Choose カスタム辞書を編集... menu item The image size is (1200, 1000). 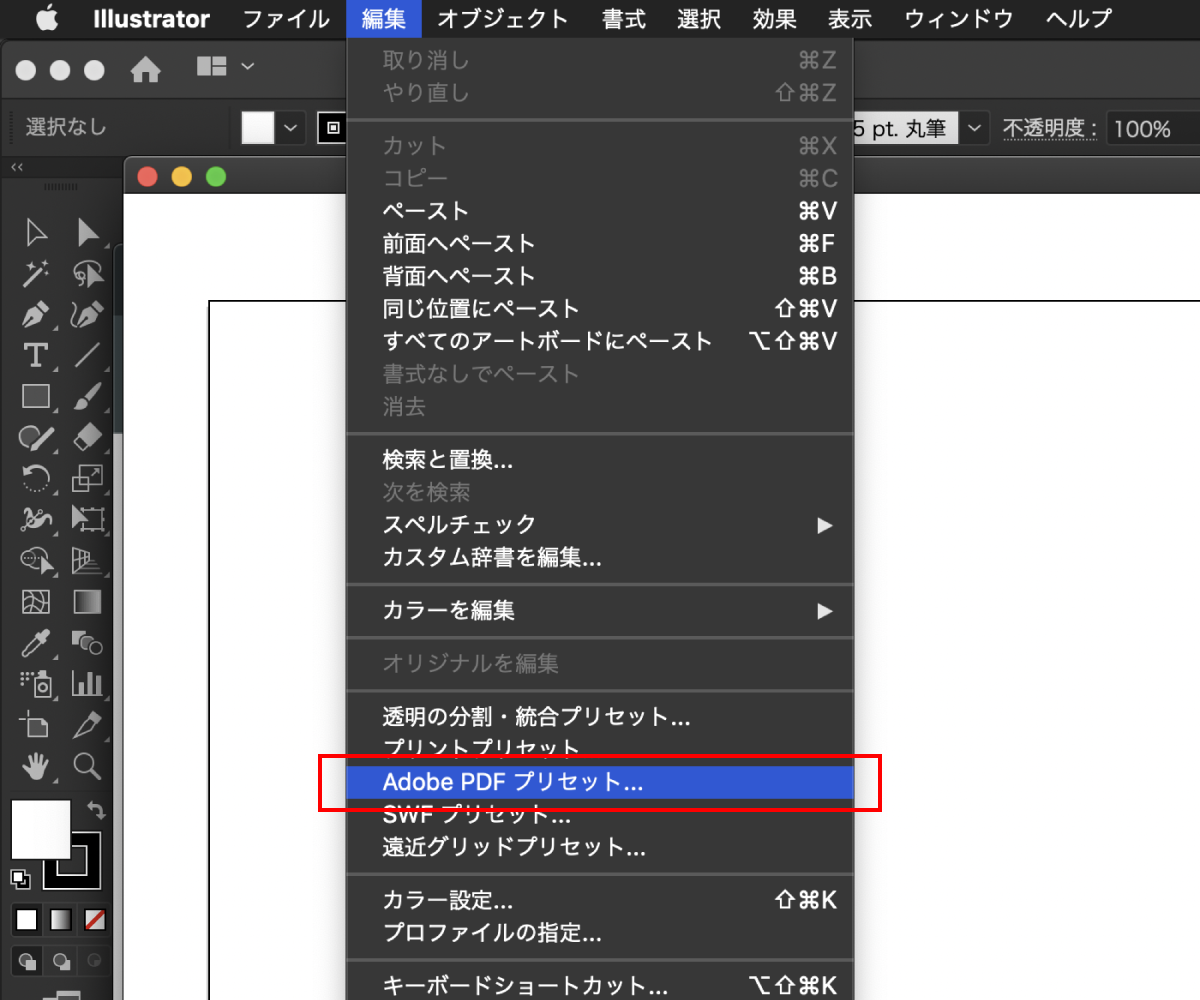[599, 557]
